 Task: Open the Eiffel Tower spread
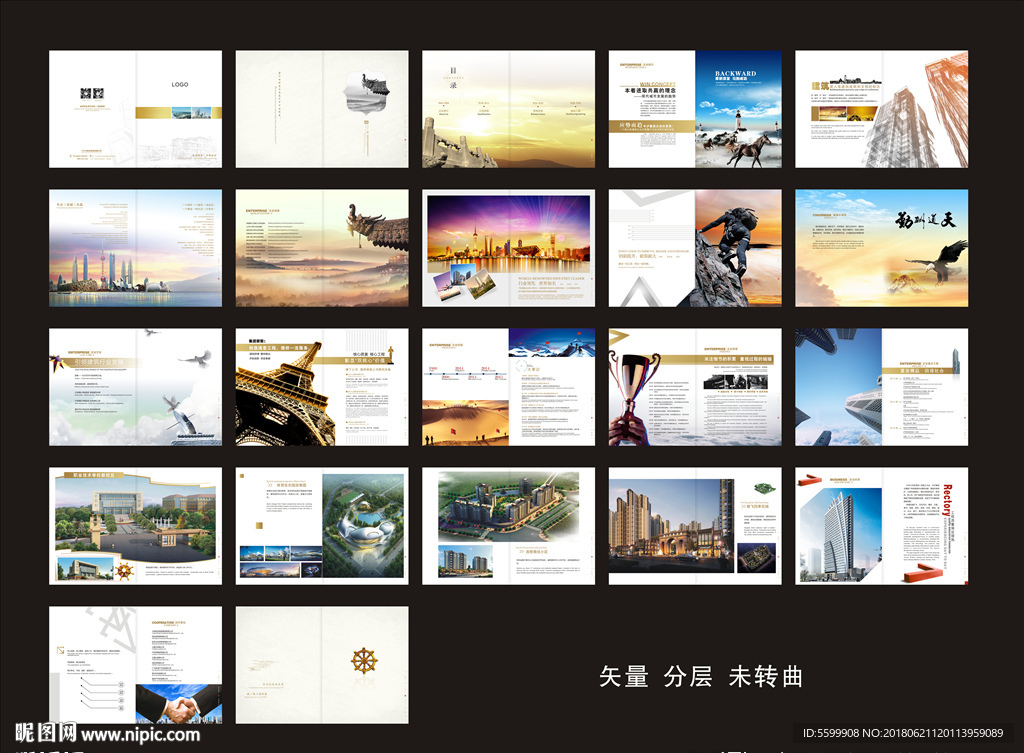click(x=322, y=387)
